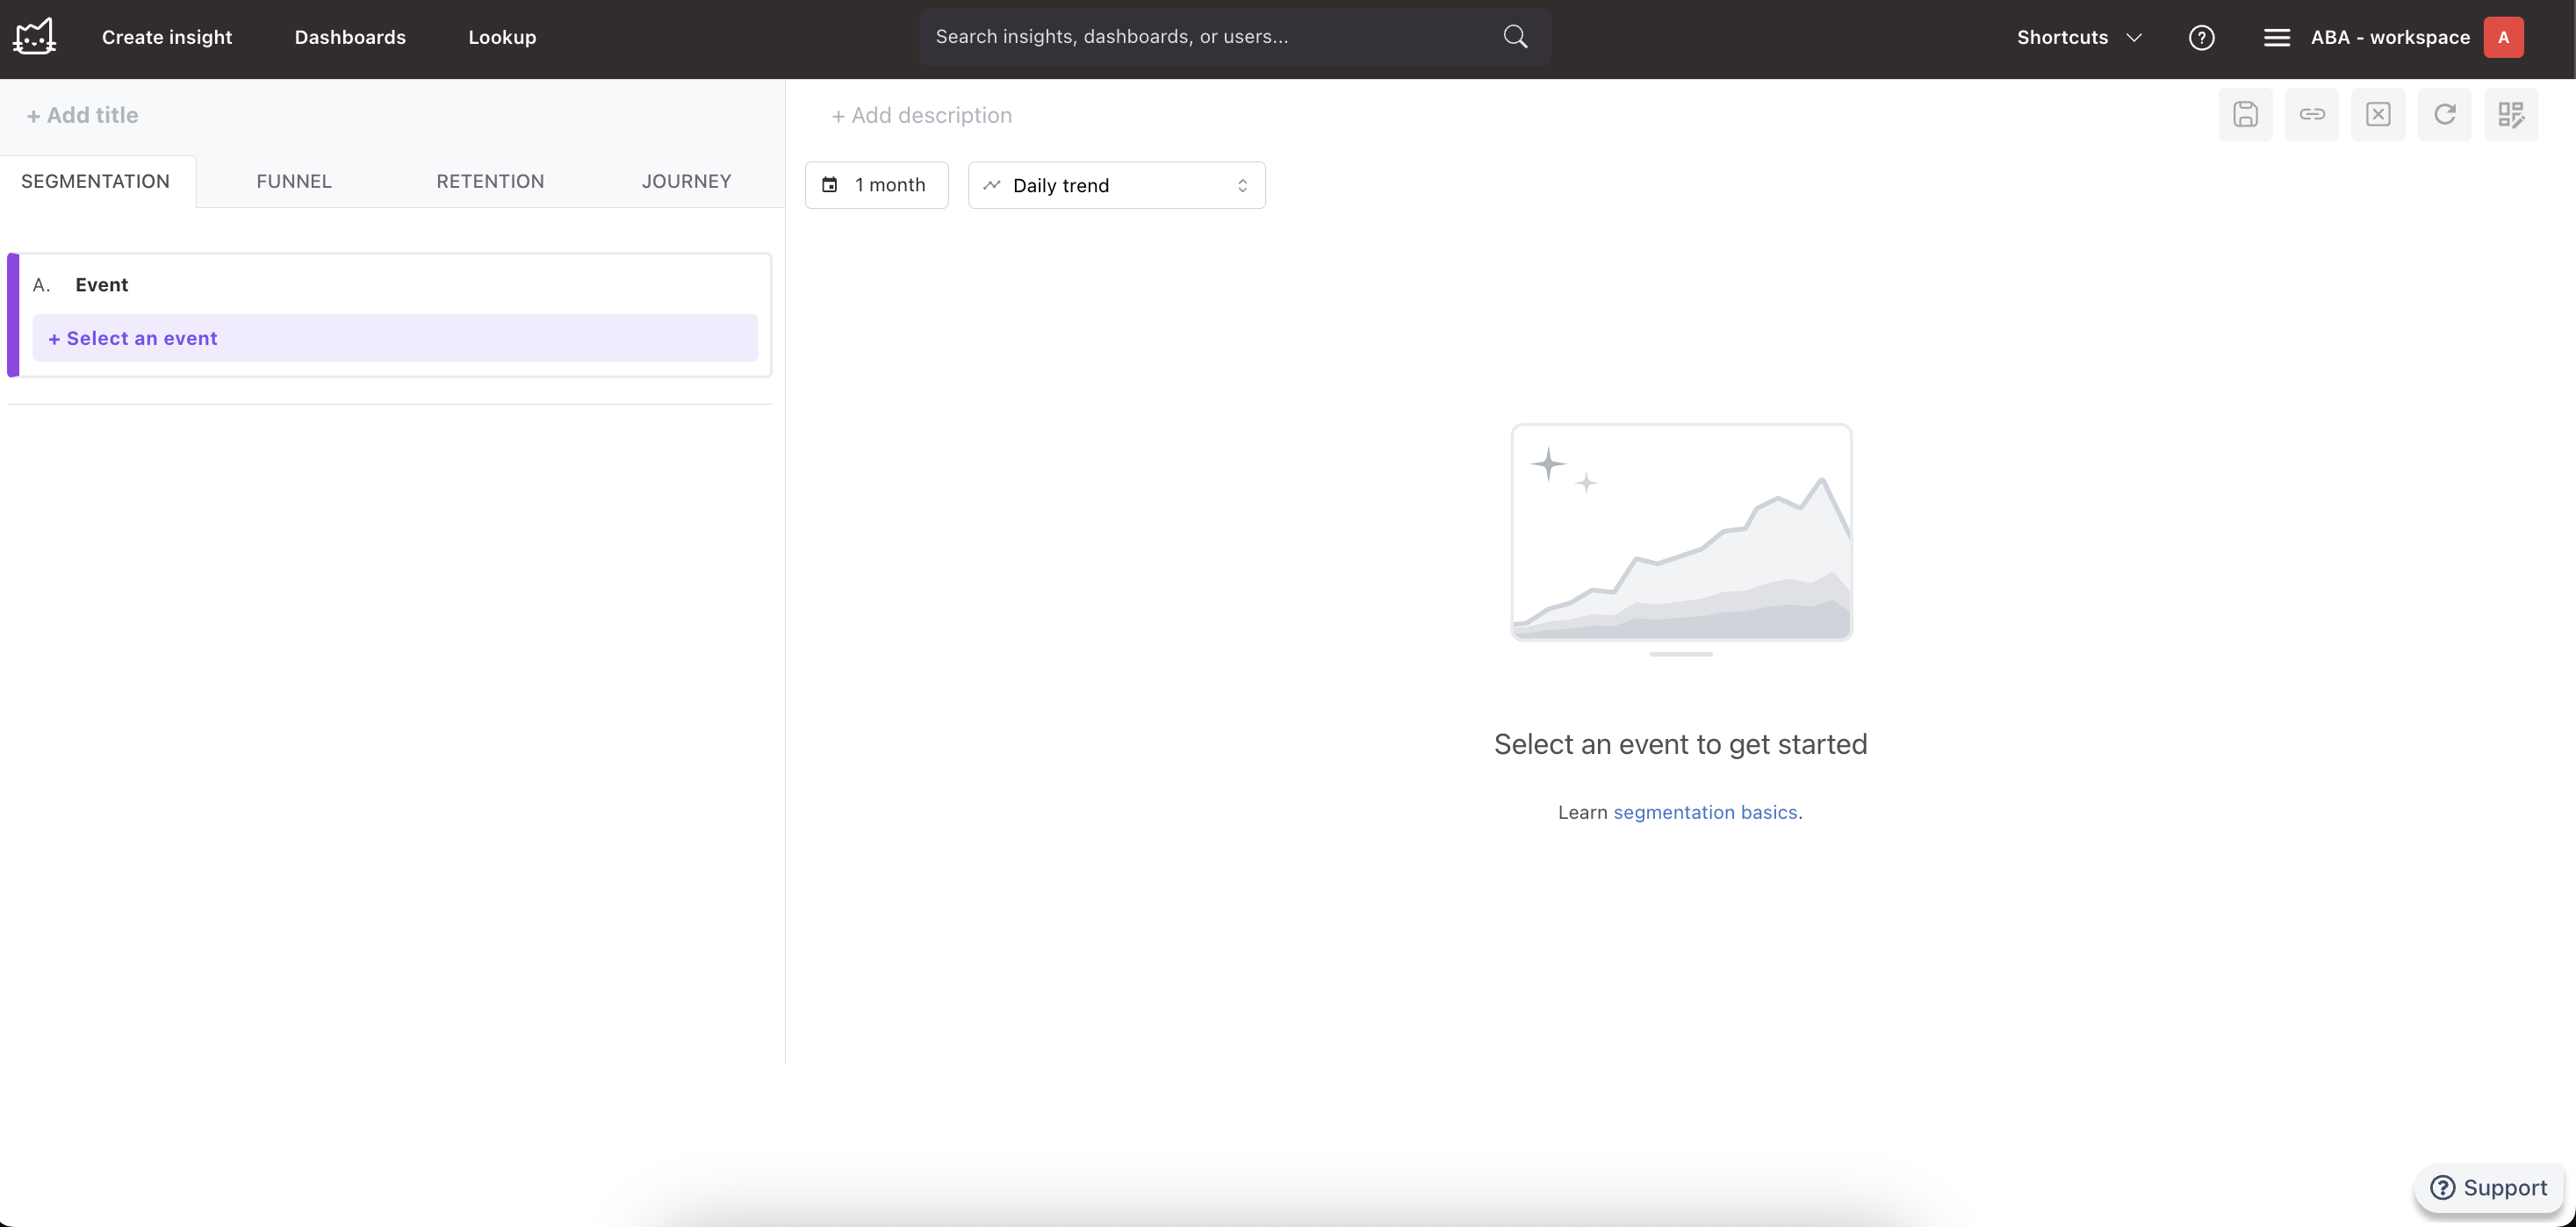This screenshot has height=1227, width=2576.
Task: Open the Daily trend dropdown
Action: tap(1116, 185)
